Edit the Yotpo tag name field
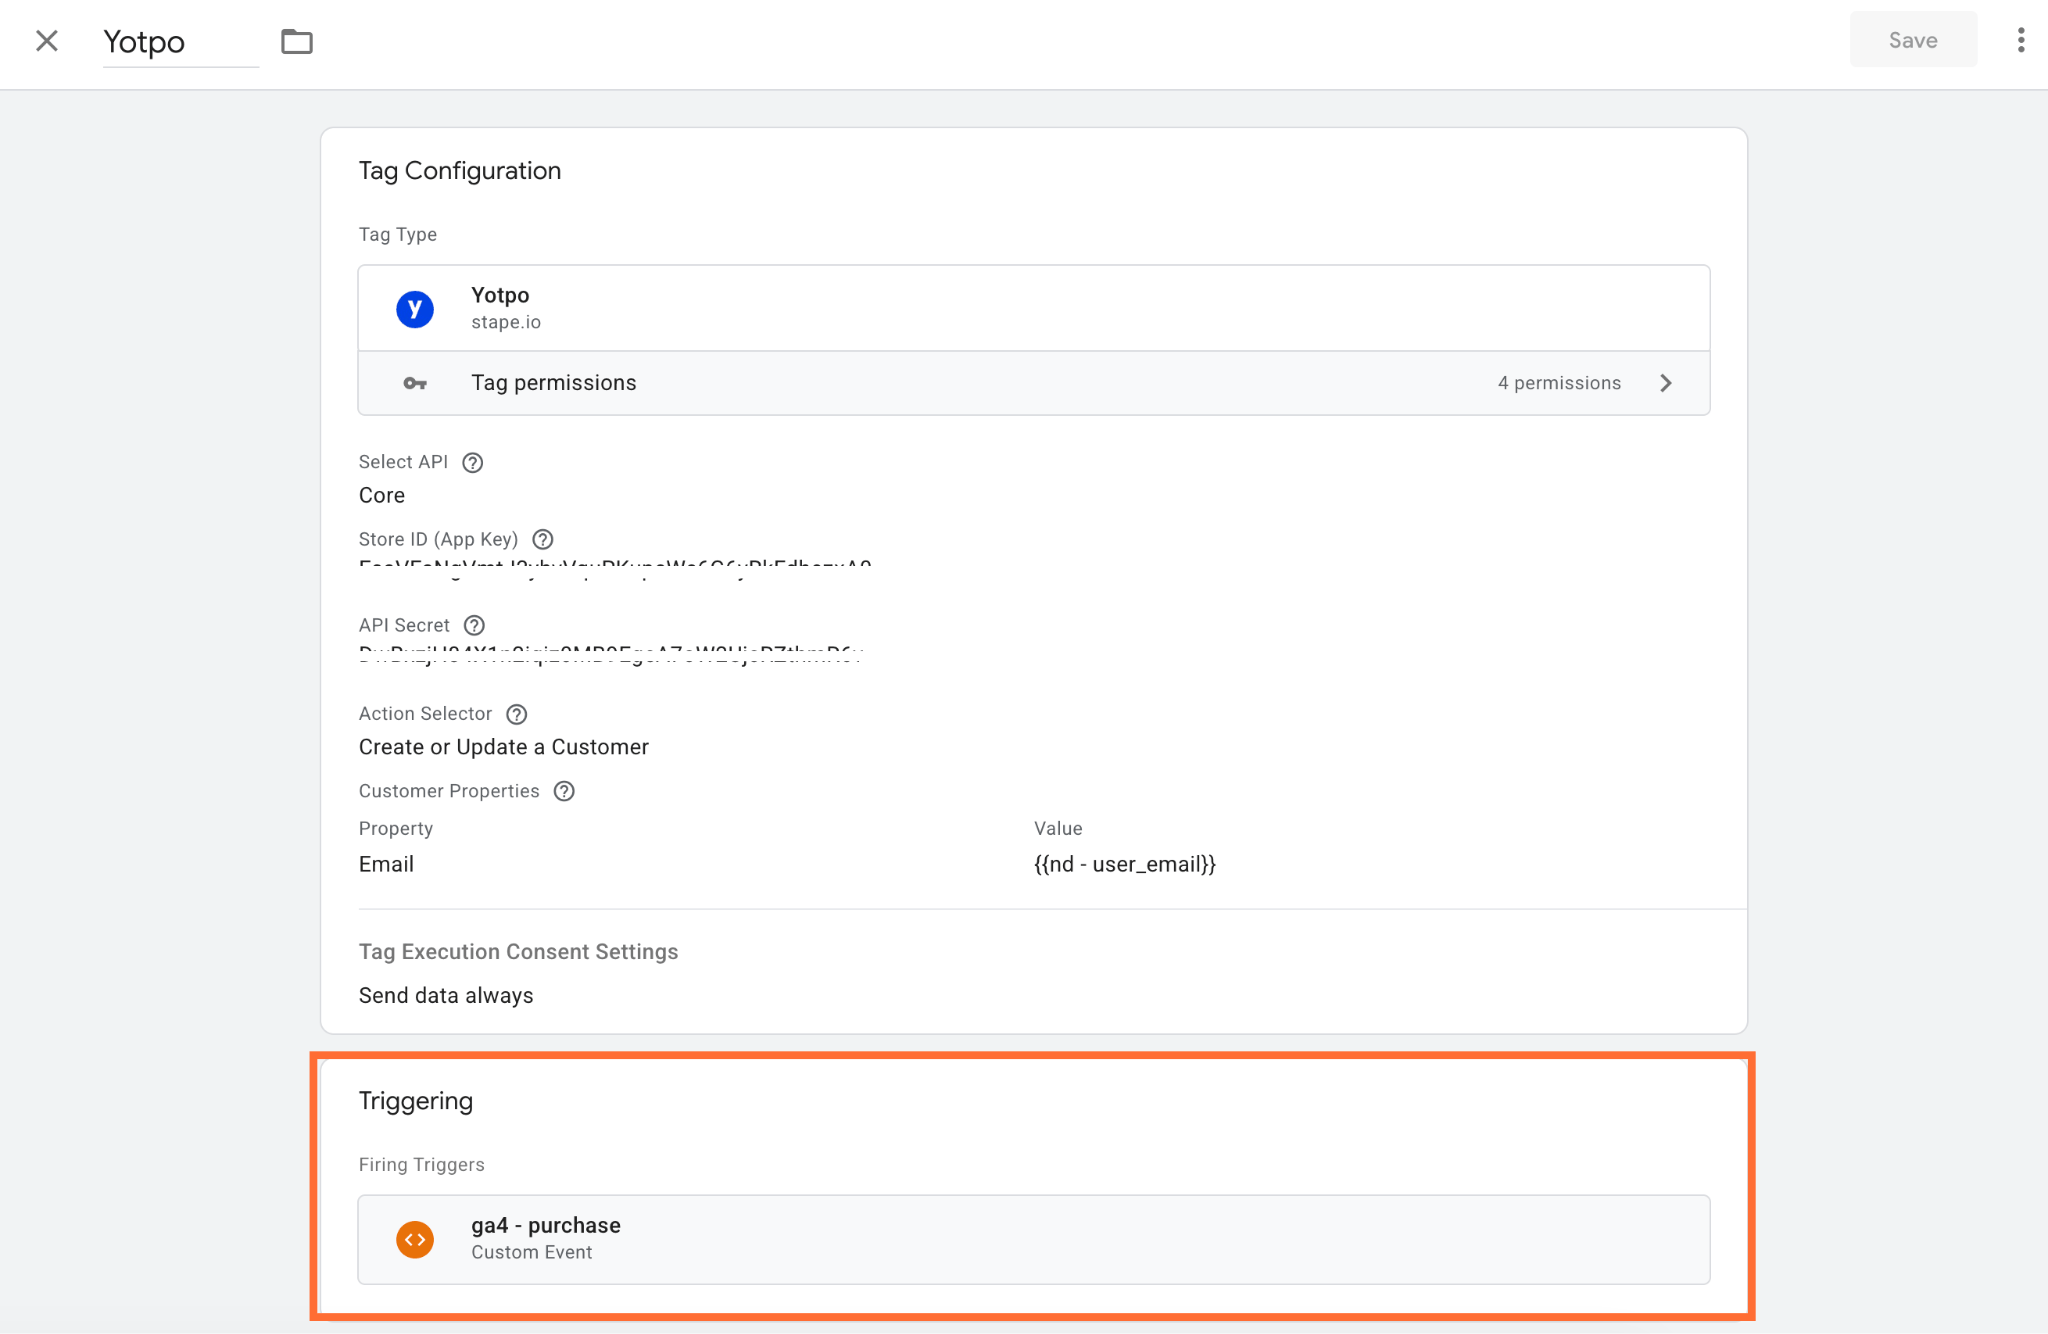Screen dimensions: 2048x1334 point(181,42)
